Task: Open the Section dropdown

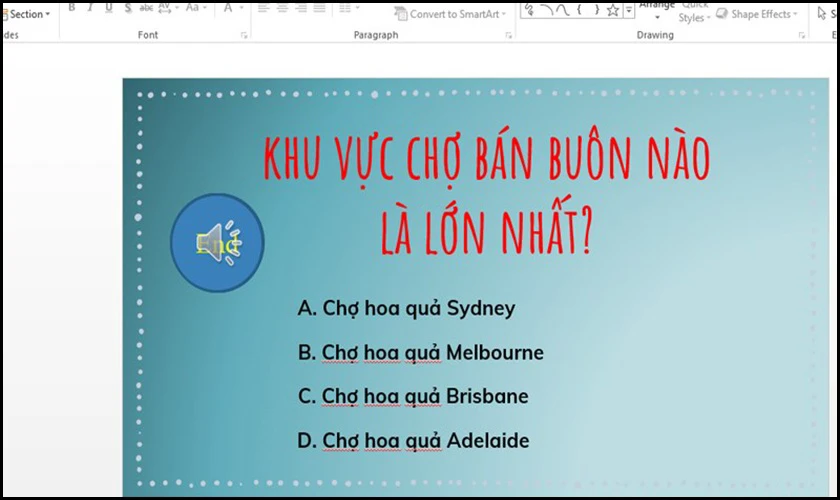Action: click(x=27, y=14)
